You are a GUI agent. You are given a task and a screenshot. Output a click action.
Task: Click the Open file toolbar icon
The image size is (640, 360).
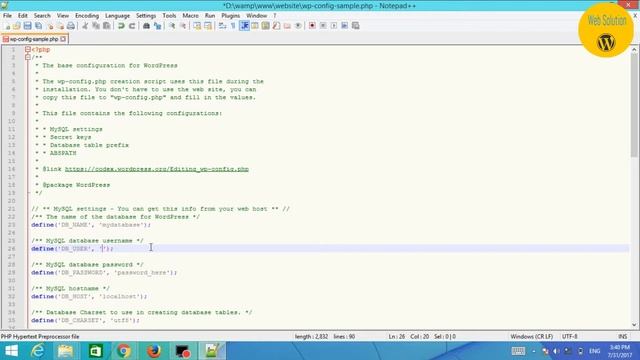click(17, 26)
